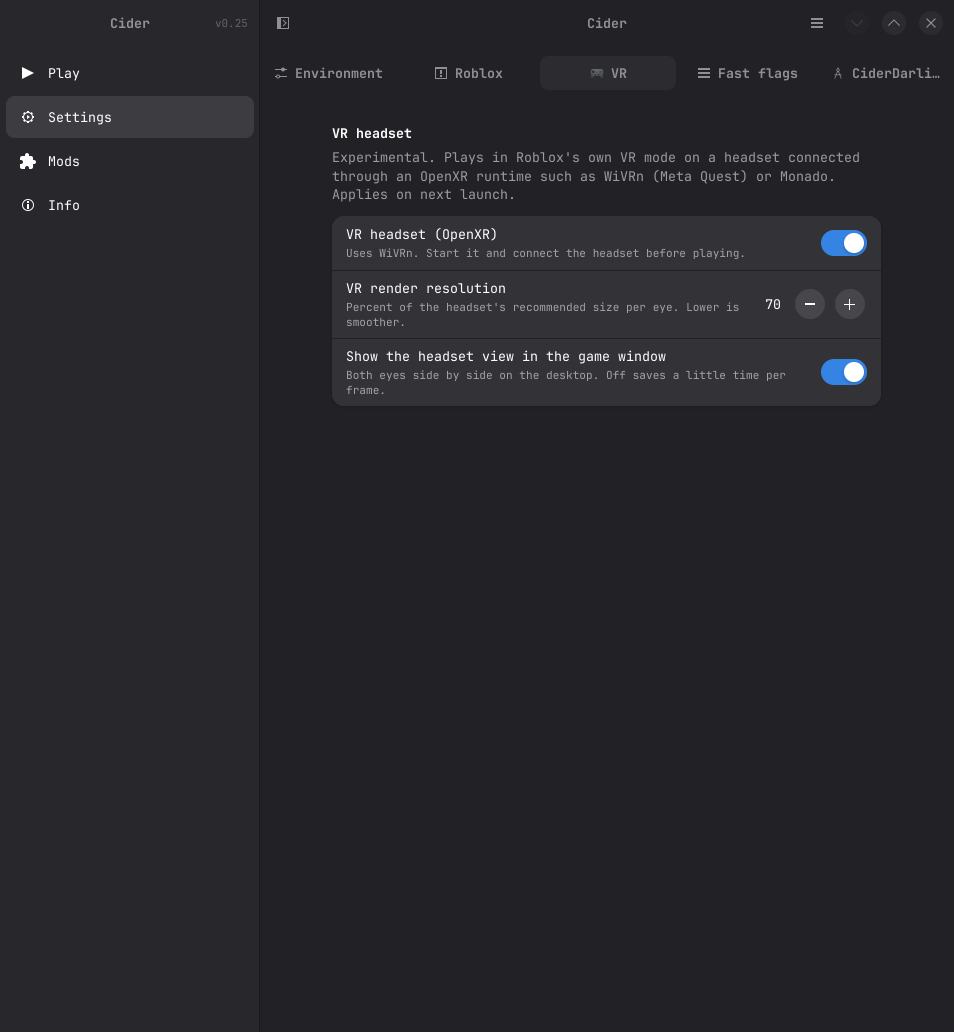Click the Mods puzzle piece icon
Image resolution: width=954 pixels, height=1032 pixels.
28,161
